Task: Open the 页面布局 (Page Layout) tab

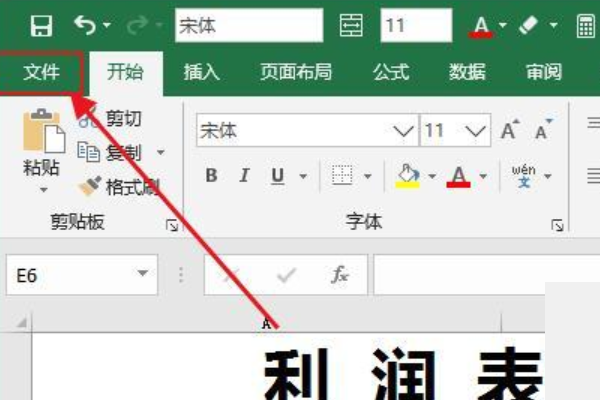Action: pyautogui.click(x=295, y=72)
